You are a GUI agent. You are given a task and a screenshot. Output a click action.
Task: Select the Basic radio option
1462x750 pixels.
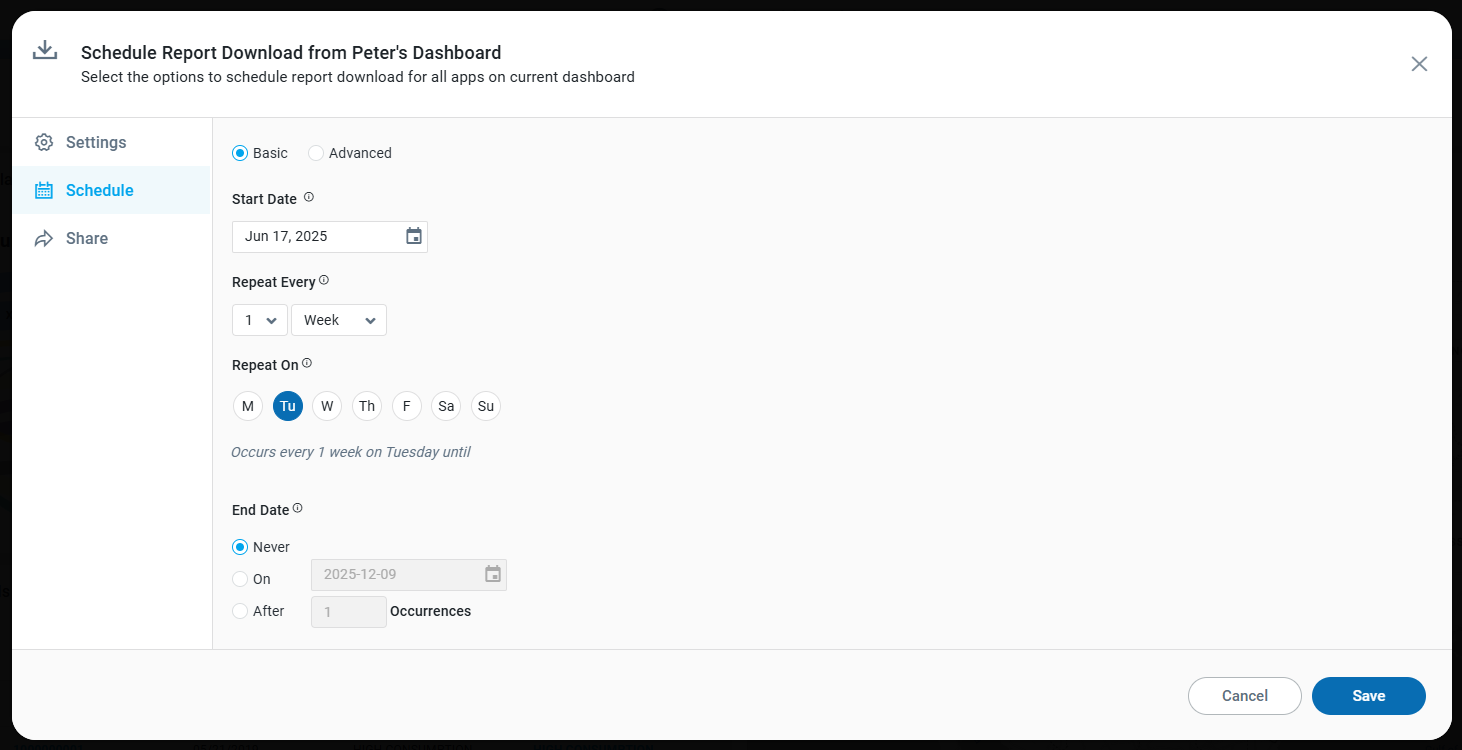pyautogui.click(x=240, y=153)
